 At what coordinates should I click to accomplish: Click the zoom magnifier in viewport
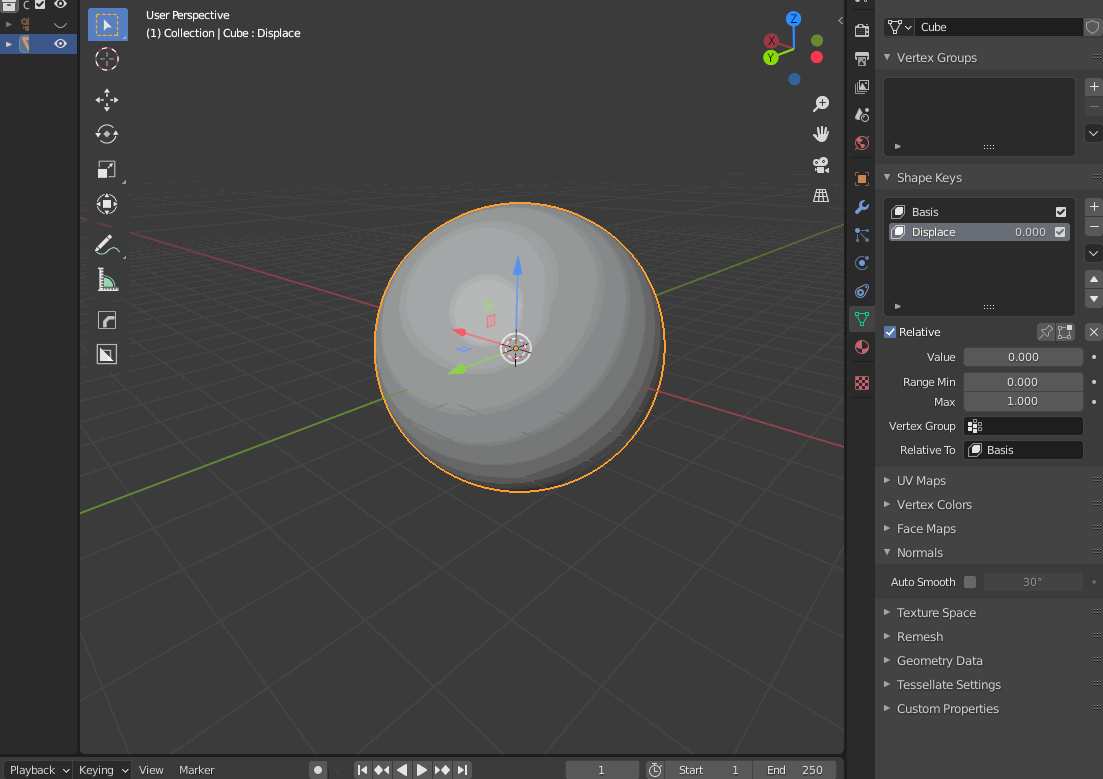[821, 103]
